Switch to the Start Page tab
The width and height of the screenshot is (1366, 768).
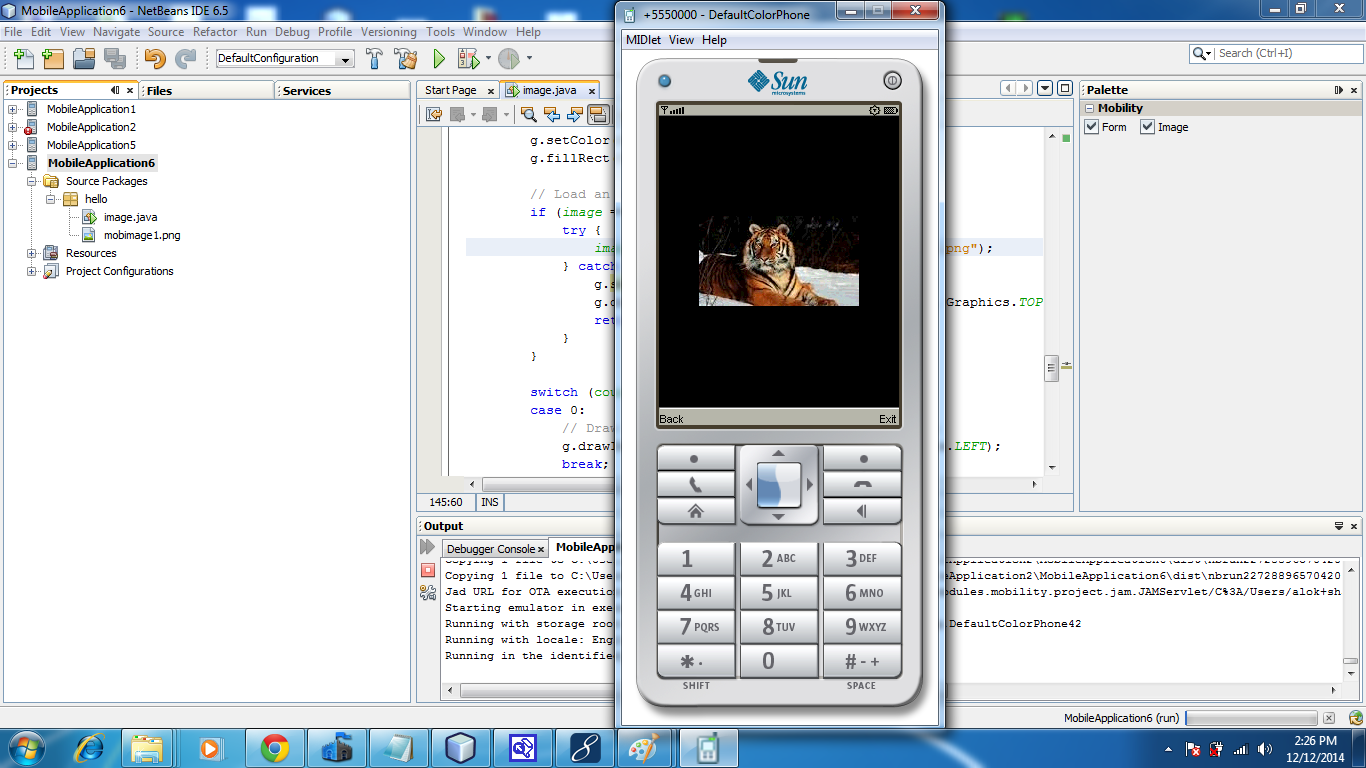click(x=450, y=90)
